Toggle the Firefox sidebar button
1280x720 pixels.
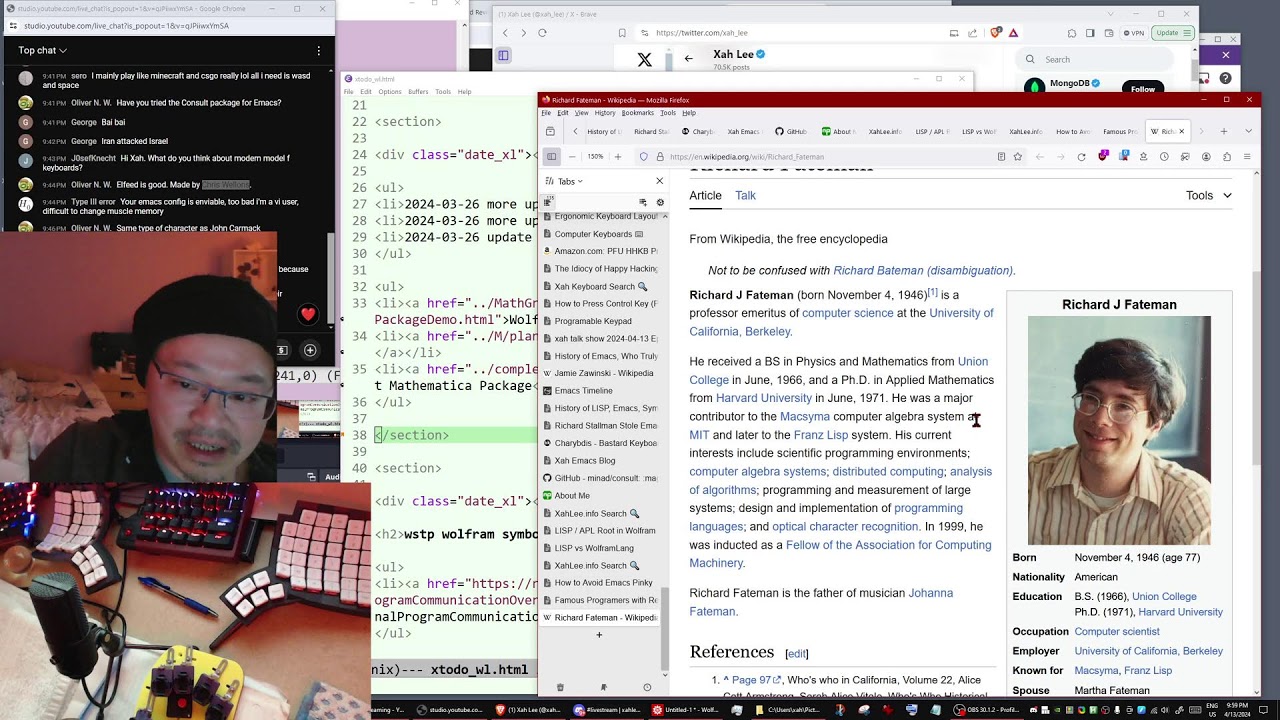click(x=551, y=156)
